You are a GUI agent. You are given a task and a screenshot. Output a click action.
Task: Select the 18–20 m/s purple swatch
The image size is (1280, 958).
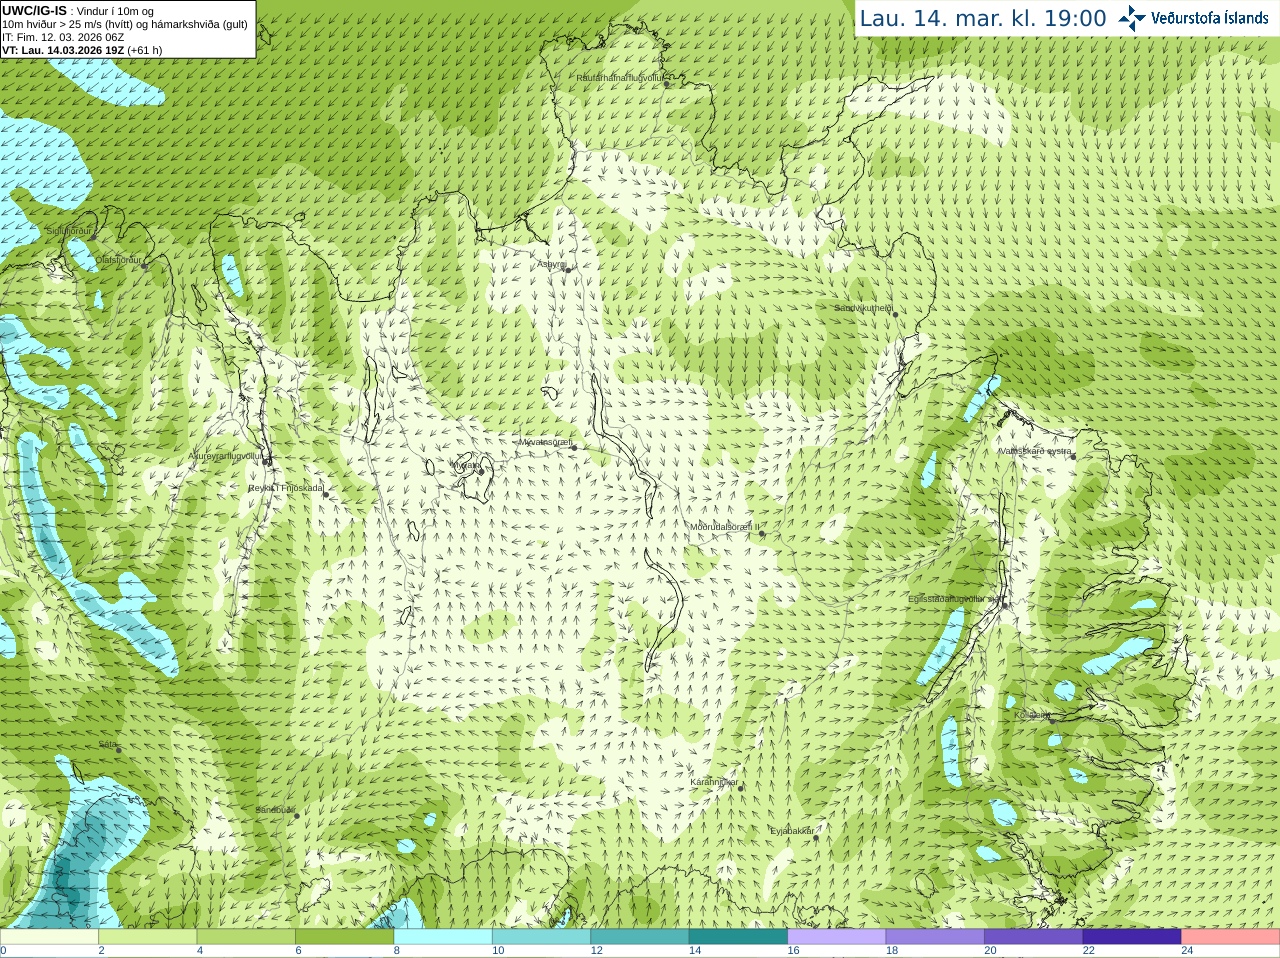[936, 937]
